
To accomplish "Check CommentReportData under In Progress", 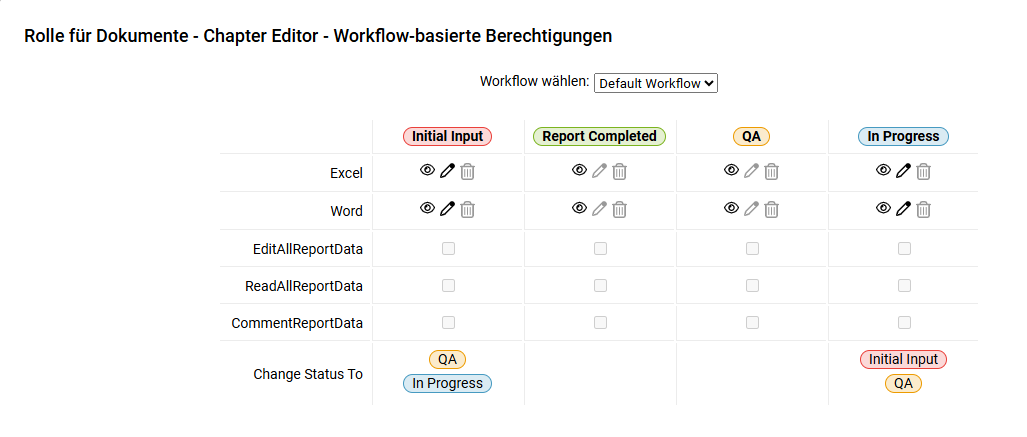I will click(905, 322).
